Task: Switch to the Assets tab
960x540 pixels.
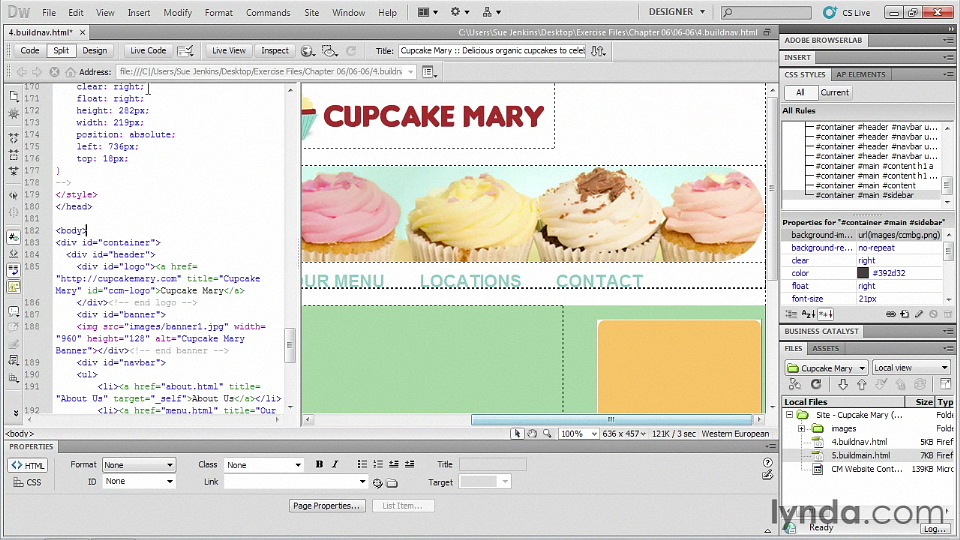Action: point(825,348)
